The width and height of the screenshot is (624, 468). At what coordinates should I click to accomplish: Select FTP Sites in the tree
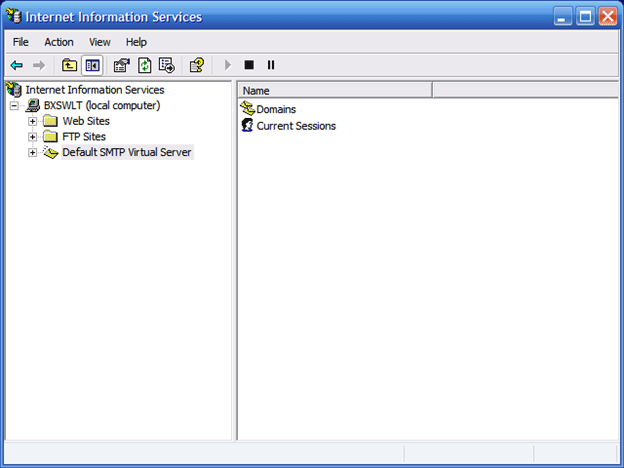pyautogui.click(x=84, y=137)
